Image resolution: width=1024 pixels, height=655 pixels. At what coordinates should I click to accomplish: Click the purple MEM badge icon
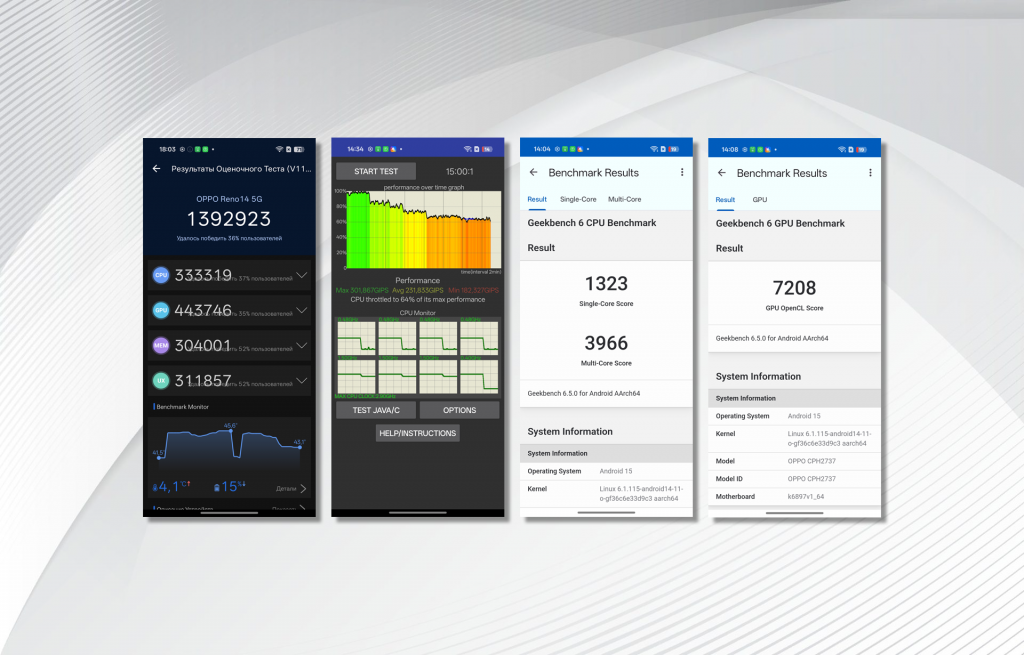click(x=161, y=345)
